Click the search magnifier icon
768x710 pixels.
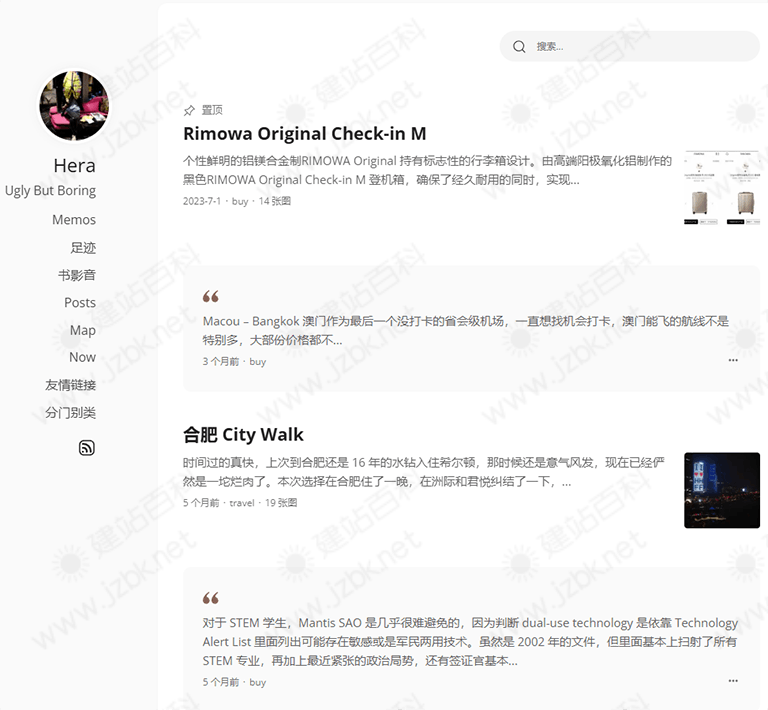point(519,47)
